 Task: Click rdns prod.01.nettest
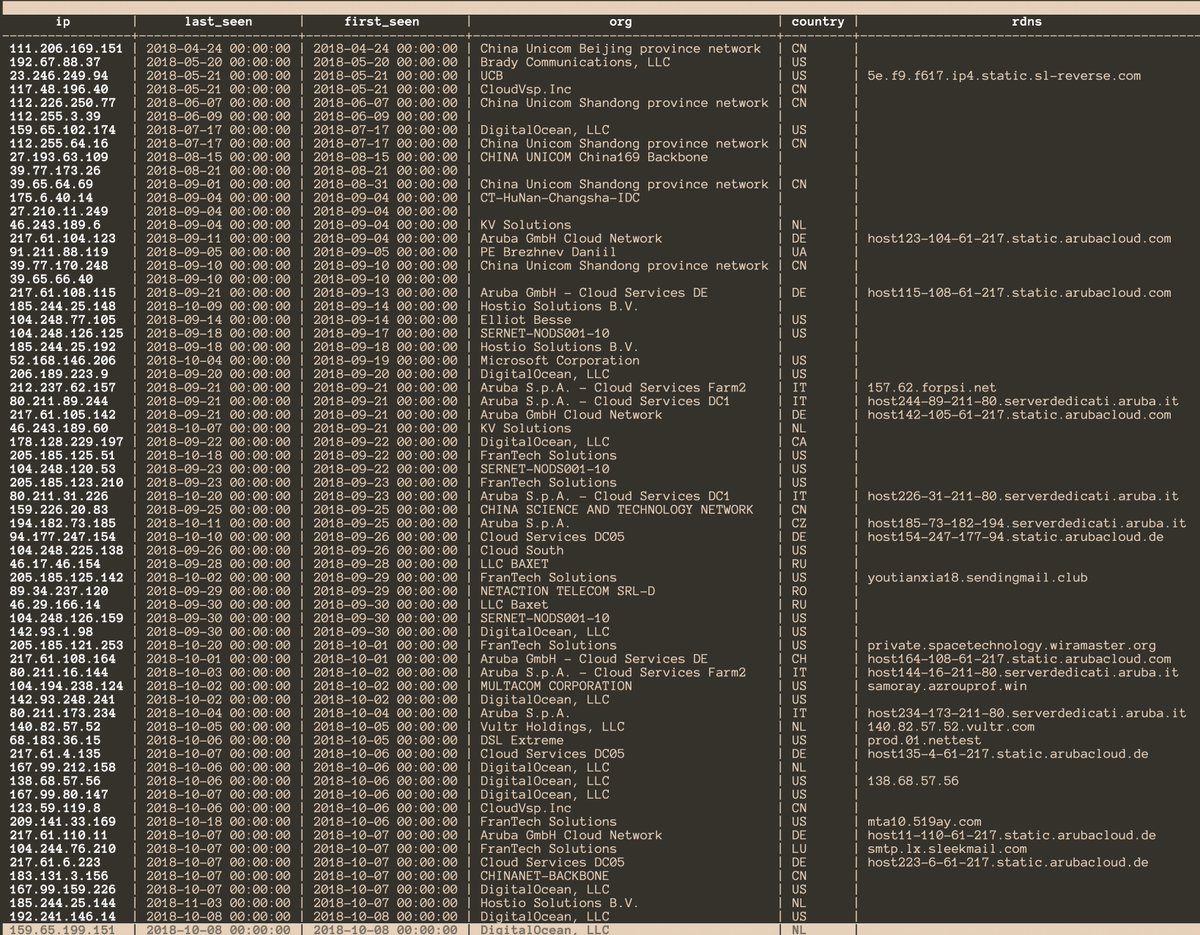[x=924, y=740]
